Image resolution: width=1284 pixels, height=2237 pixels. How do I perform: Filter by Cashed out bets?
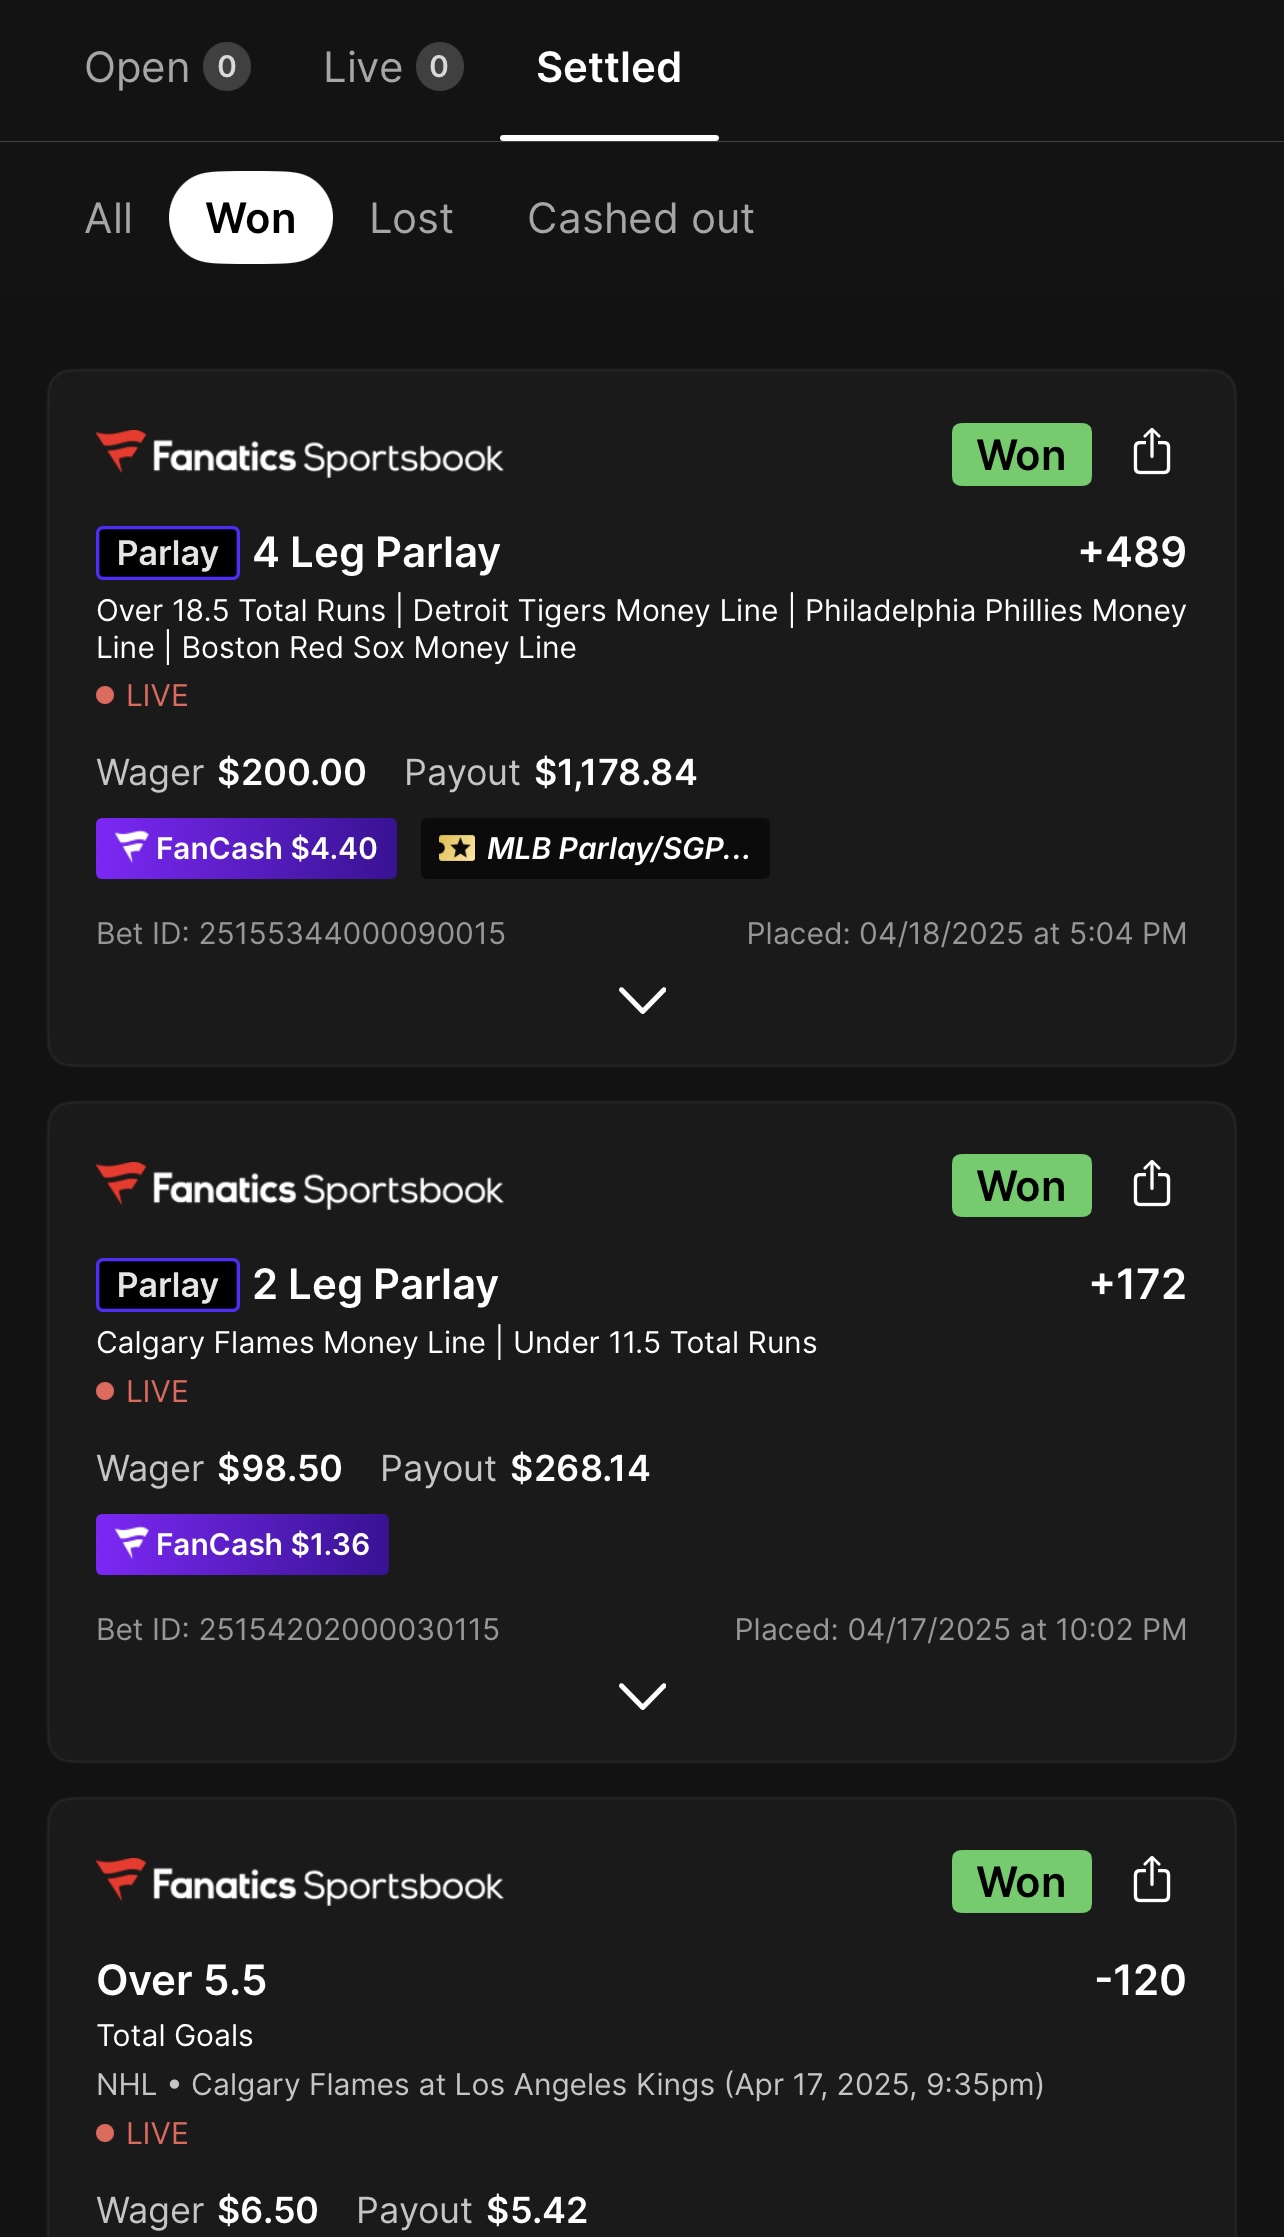[x=640, y=218]
